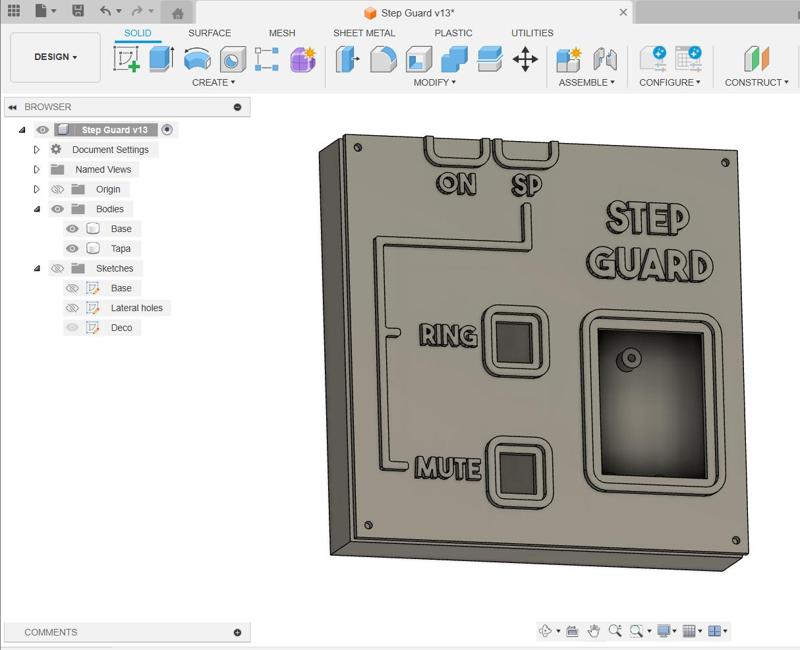Screen dimensions: 800x650
Task: Click the Pan hand tool
Action: click(x=594, y=631)
